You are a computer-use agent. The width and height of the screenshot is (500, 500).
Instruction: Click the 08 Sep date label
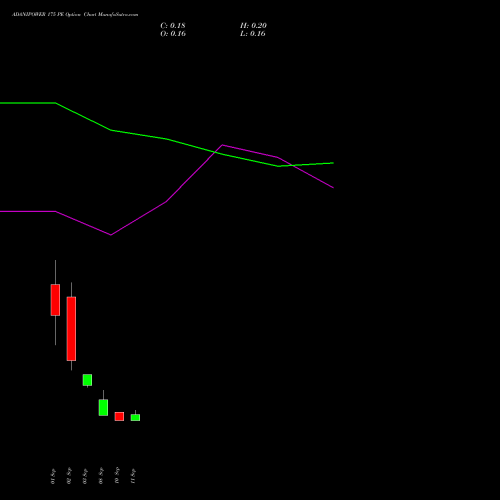101,476
